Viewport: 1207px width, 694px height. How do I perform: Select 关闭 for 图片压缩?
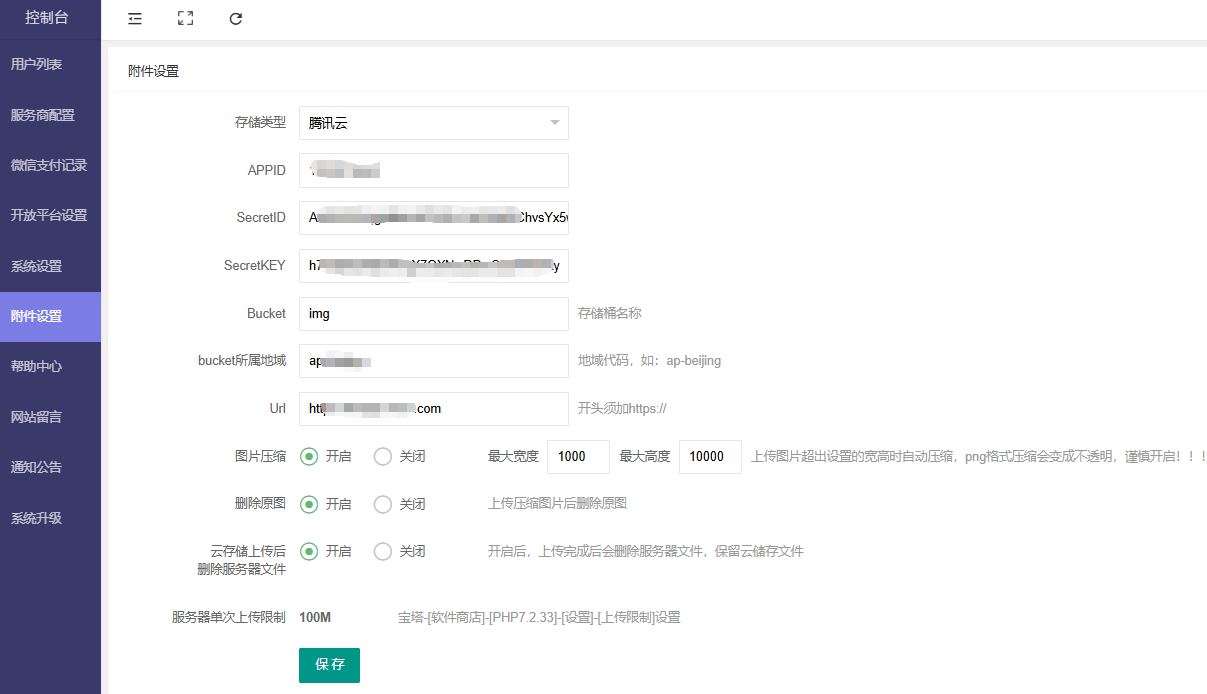point(383,456)
